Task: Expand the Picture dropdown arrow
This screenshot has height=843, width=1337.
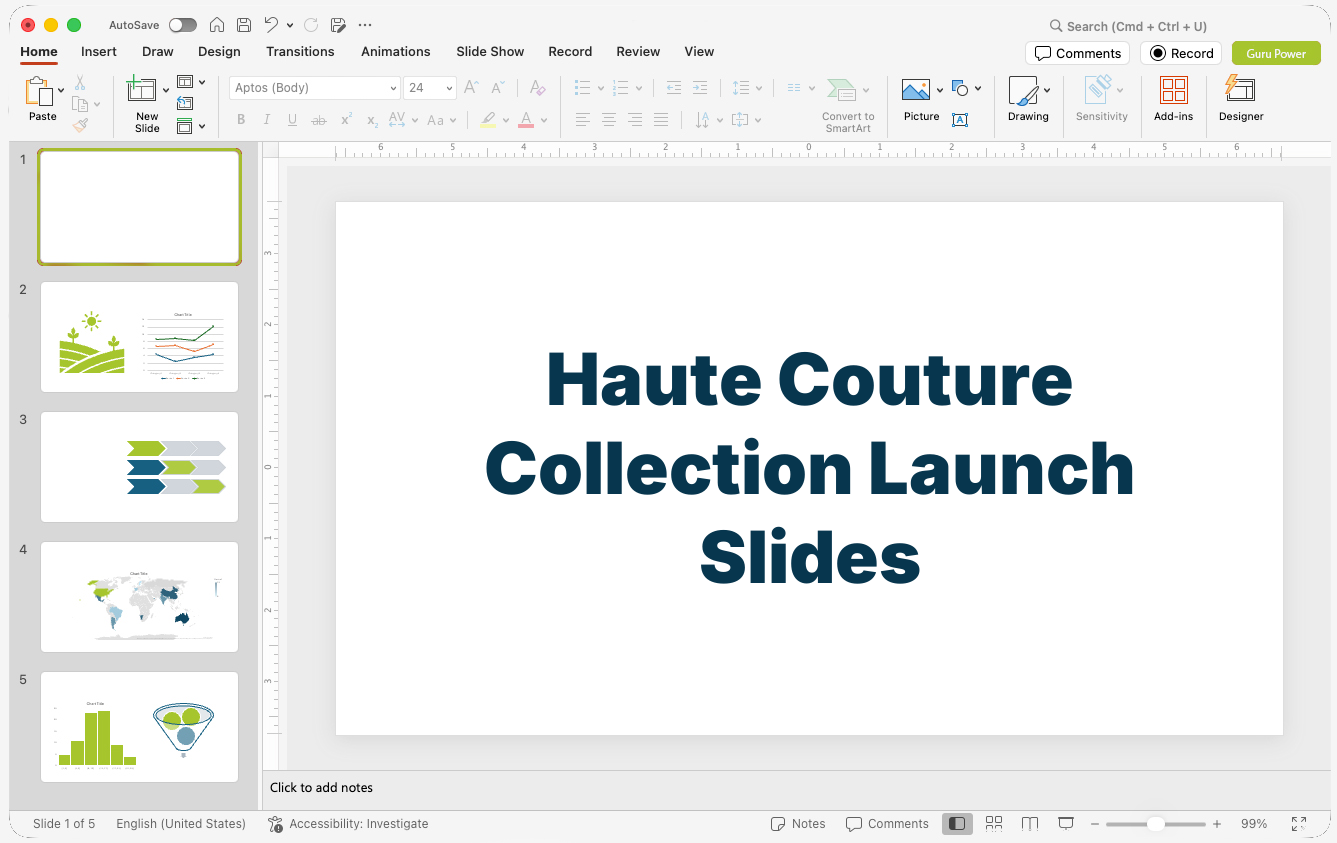Action: [x=940, y=90]
